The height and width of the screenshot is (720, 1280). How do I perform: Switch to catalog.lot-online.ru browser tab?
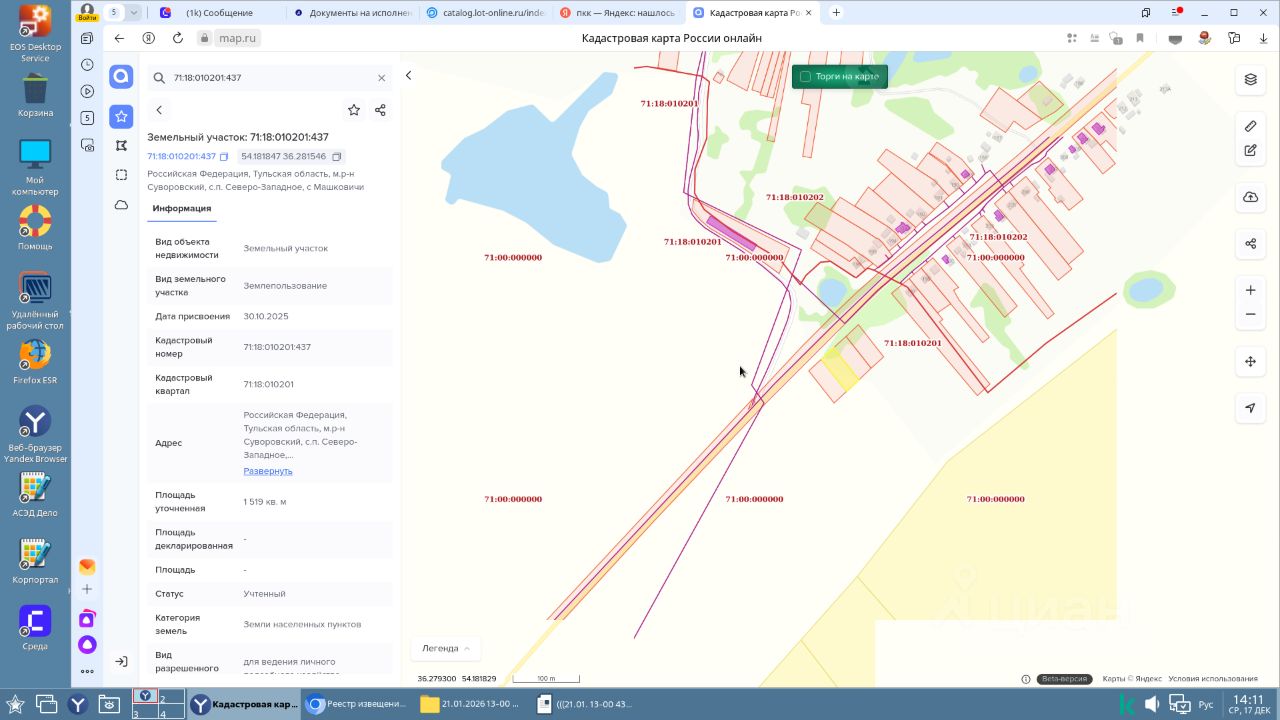(x=485, y=13)
